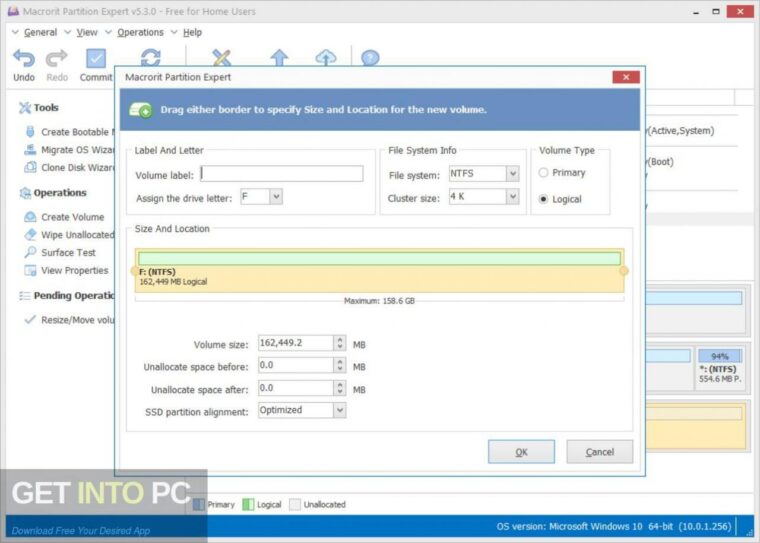Click the Volume label text field
760x543 pixels.
282,174
